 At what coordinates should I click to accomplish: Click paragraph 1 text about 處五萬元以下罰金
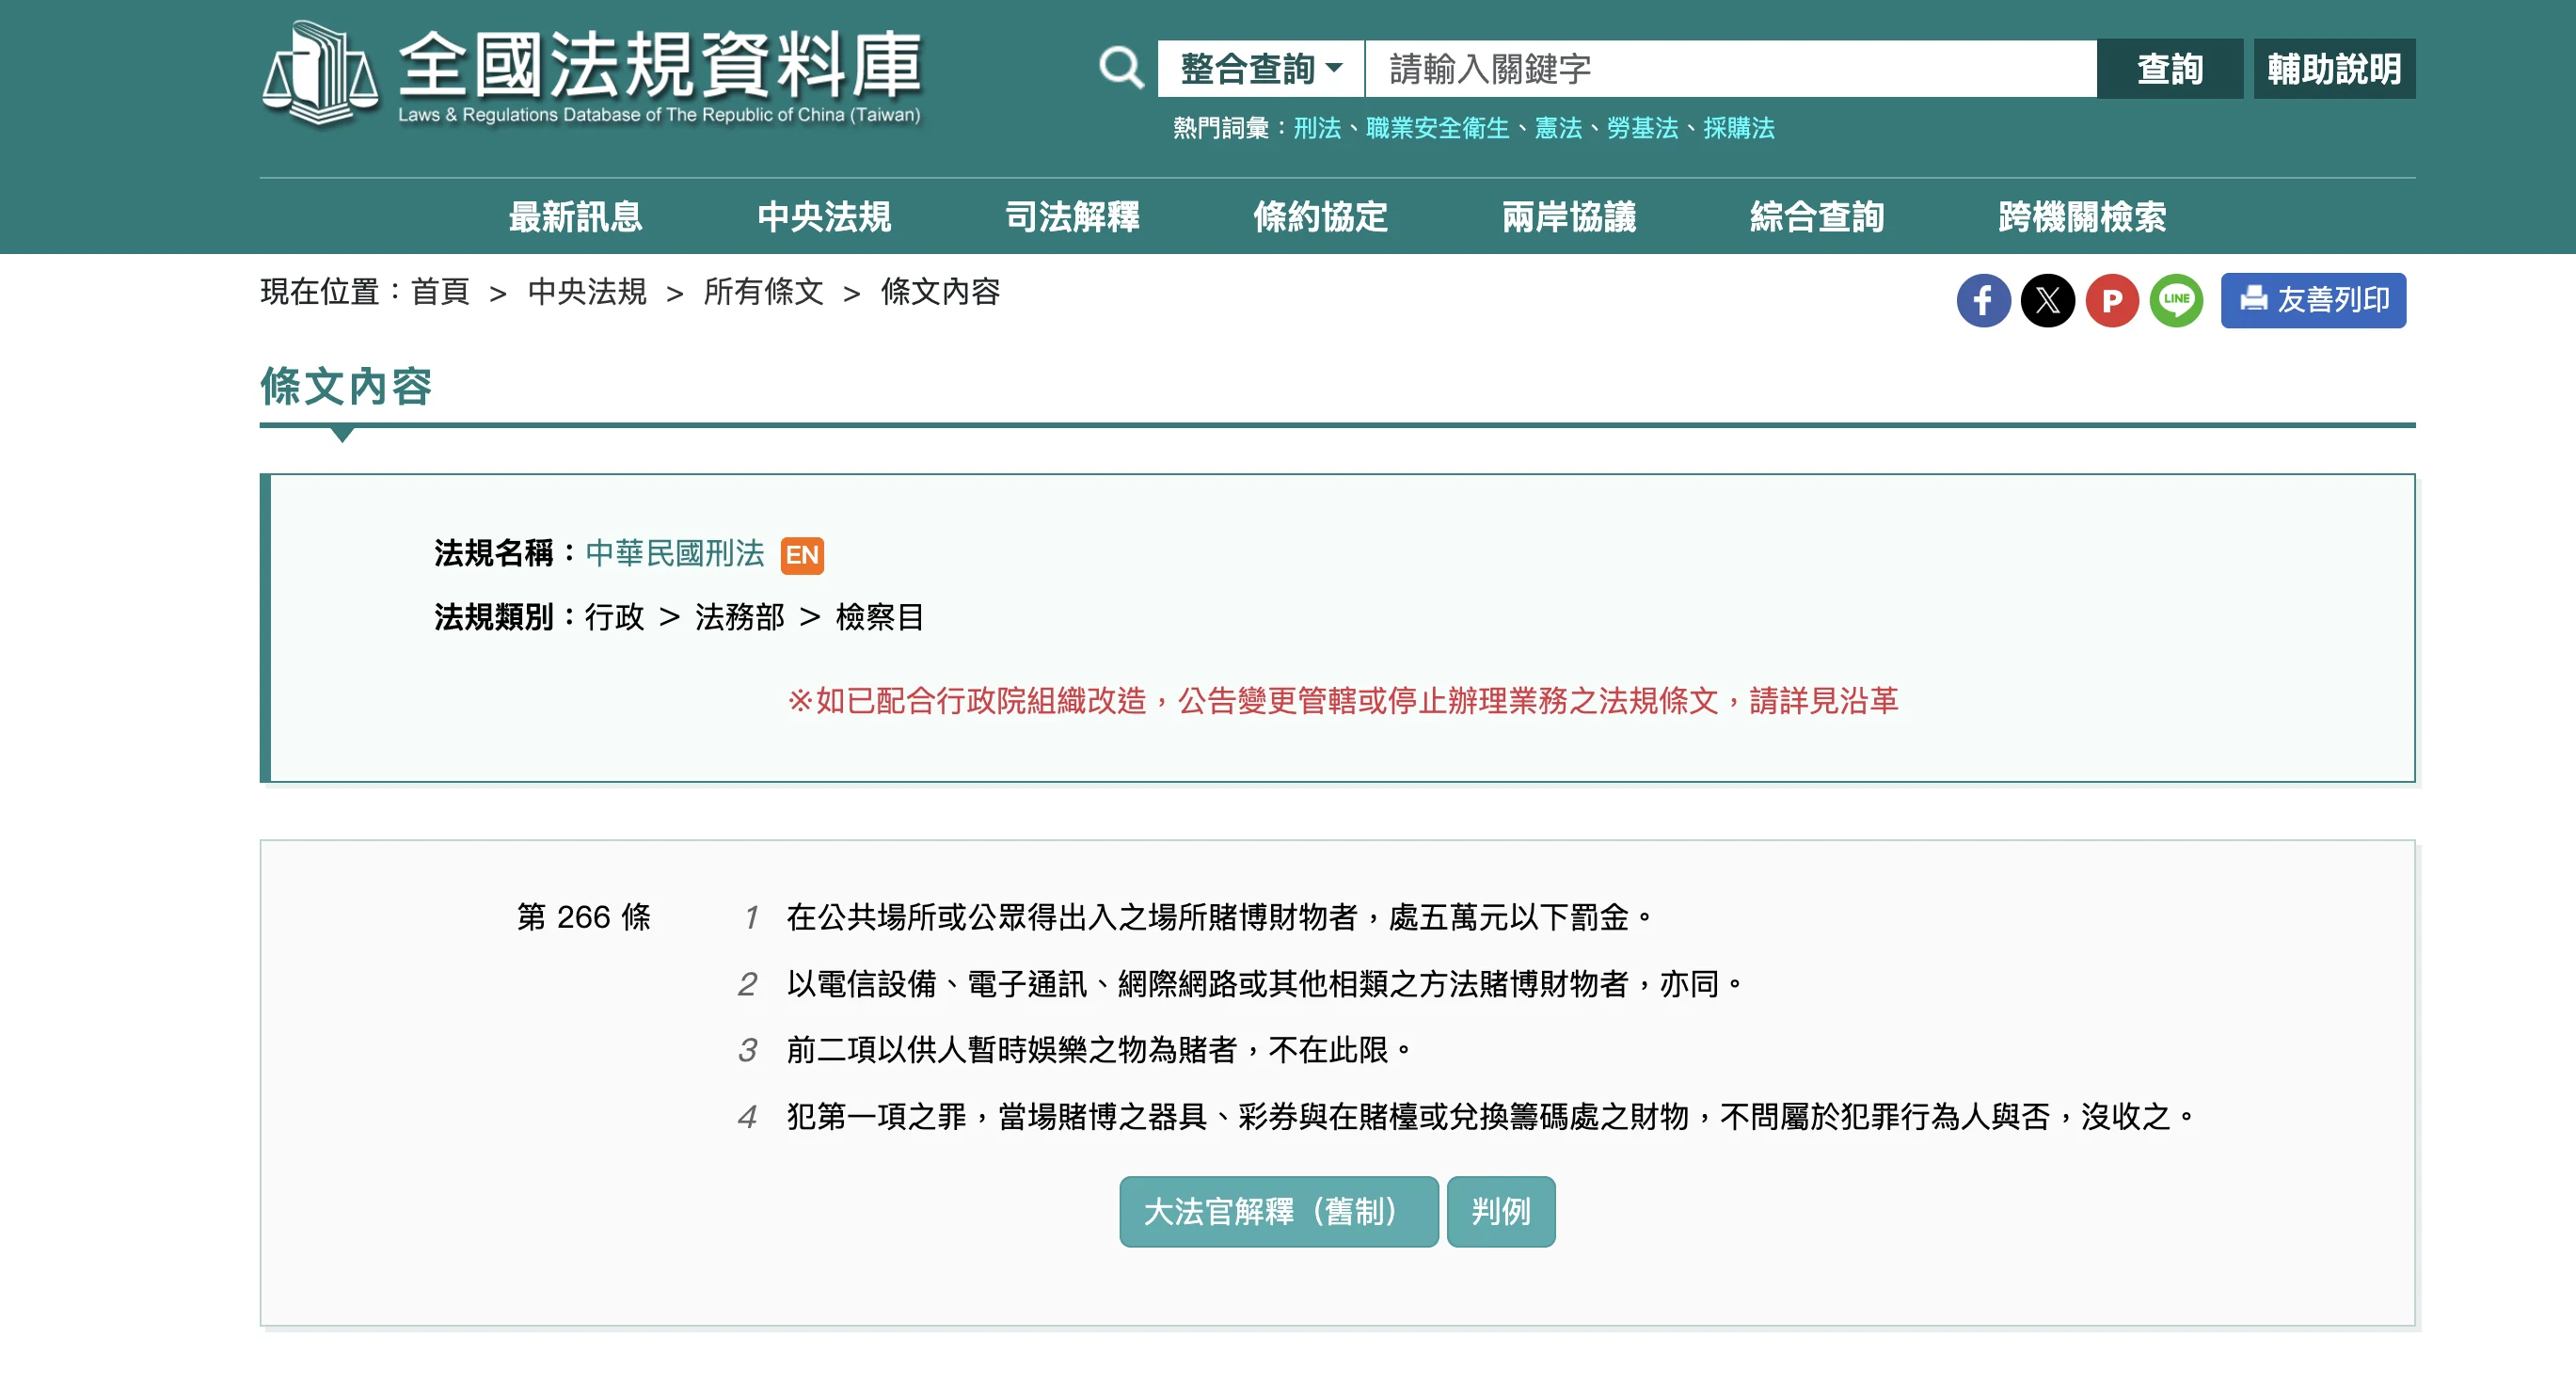(1219, 917)
